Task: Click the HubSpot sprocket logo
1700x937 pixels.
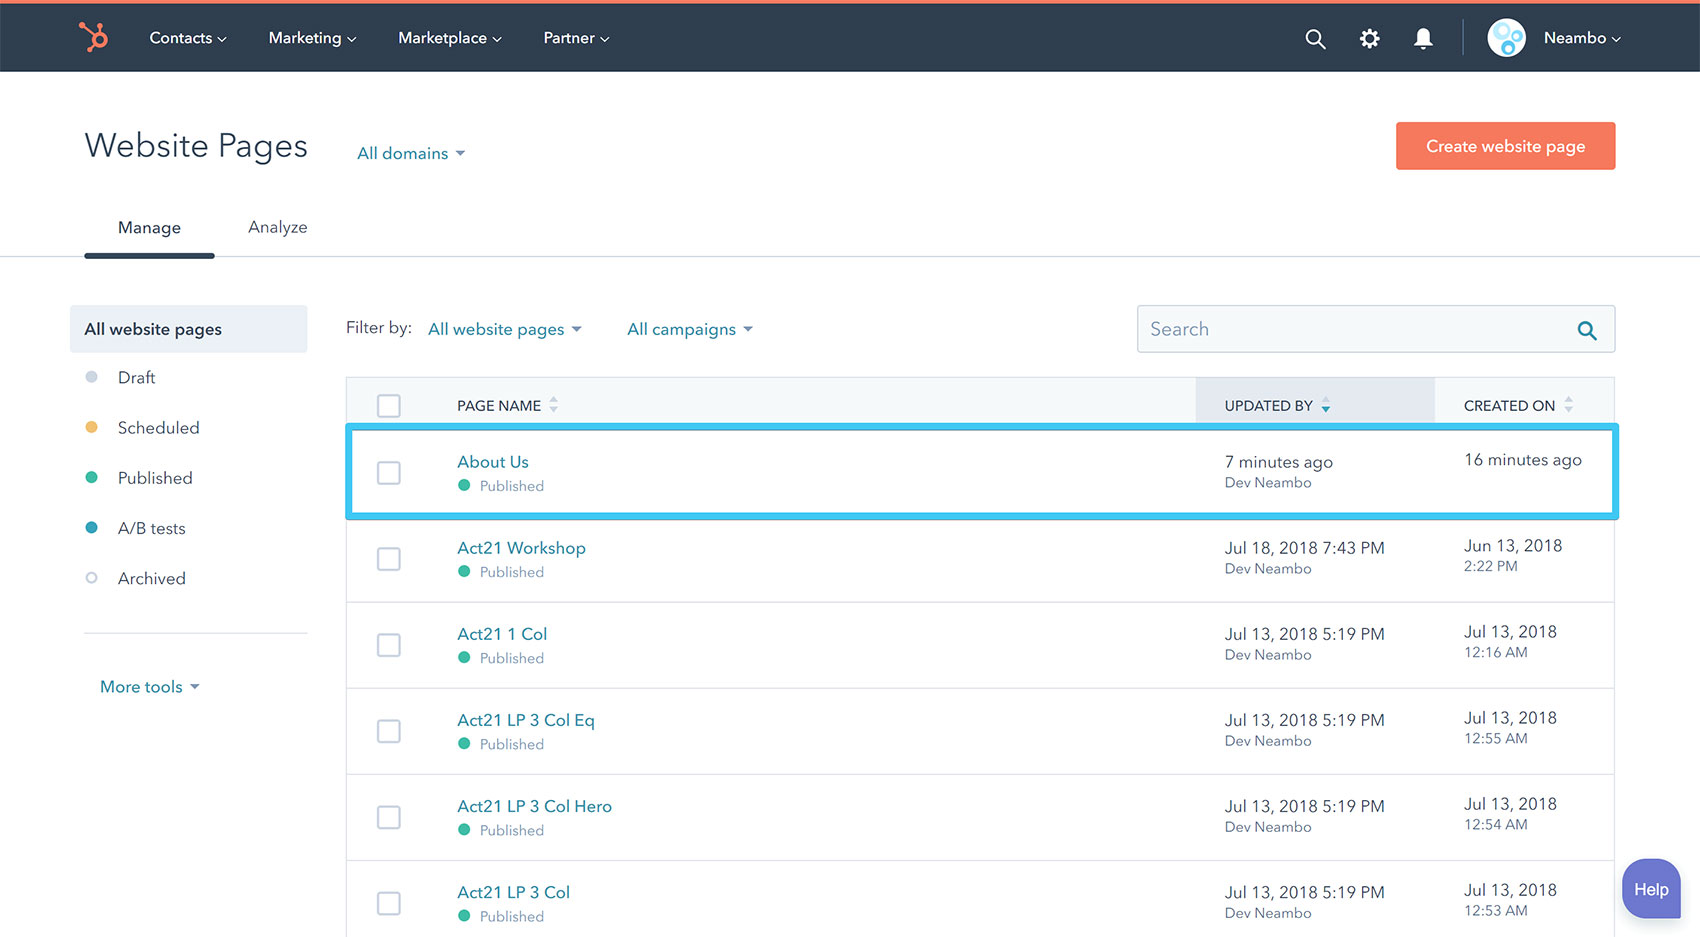Action: click(x=93, y=37)
